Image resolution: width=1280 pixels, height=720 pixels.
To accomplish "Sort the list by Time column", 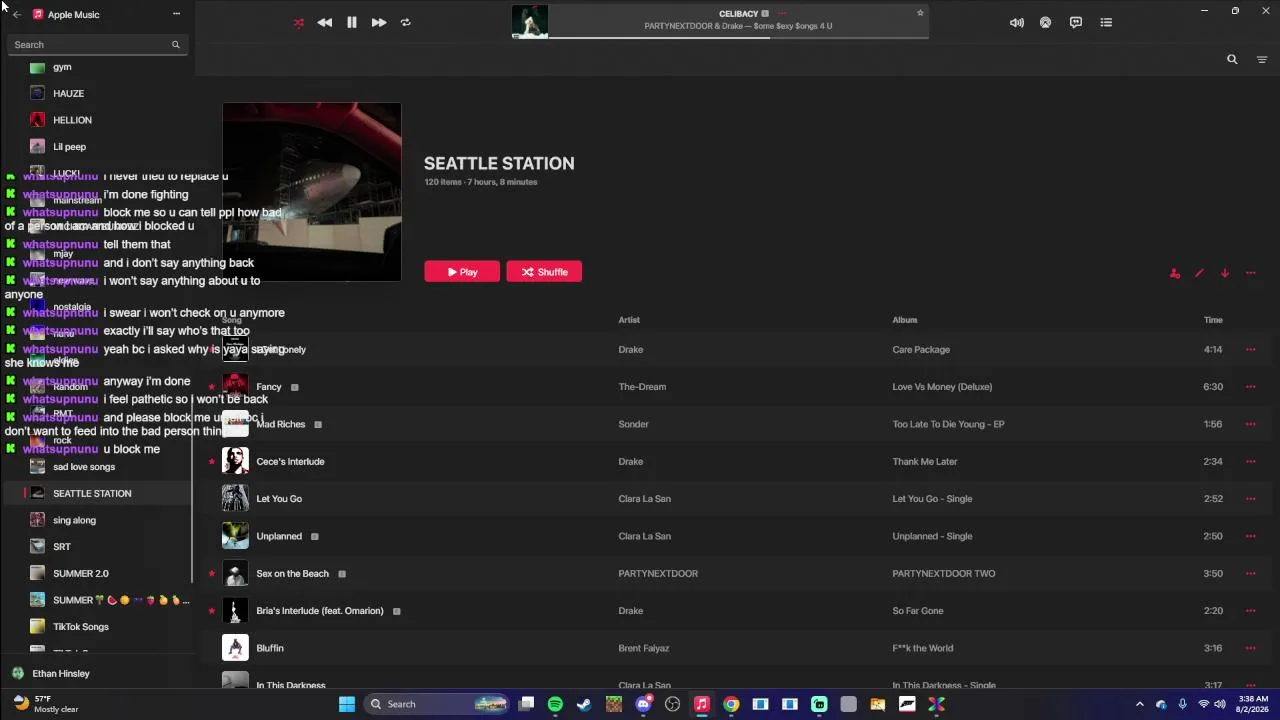I will pos(1213,320).
